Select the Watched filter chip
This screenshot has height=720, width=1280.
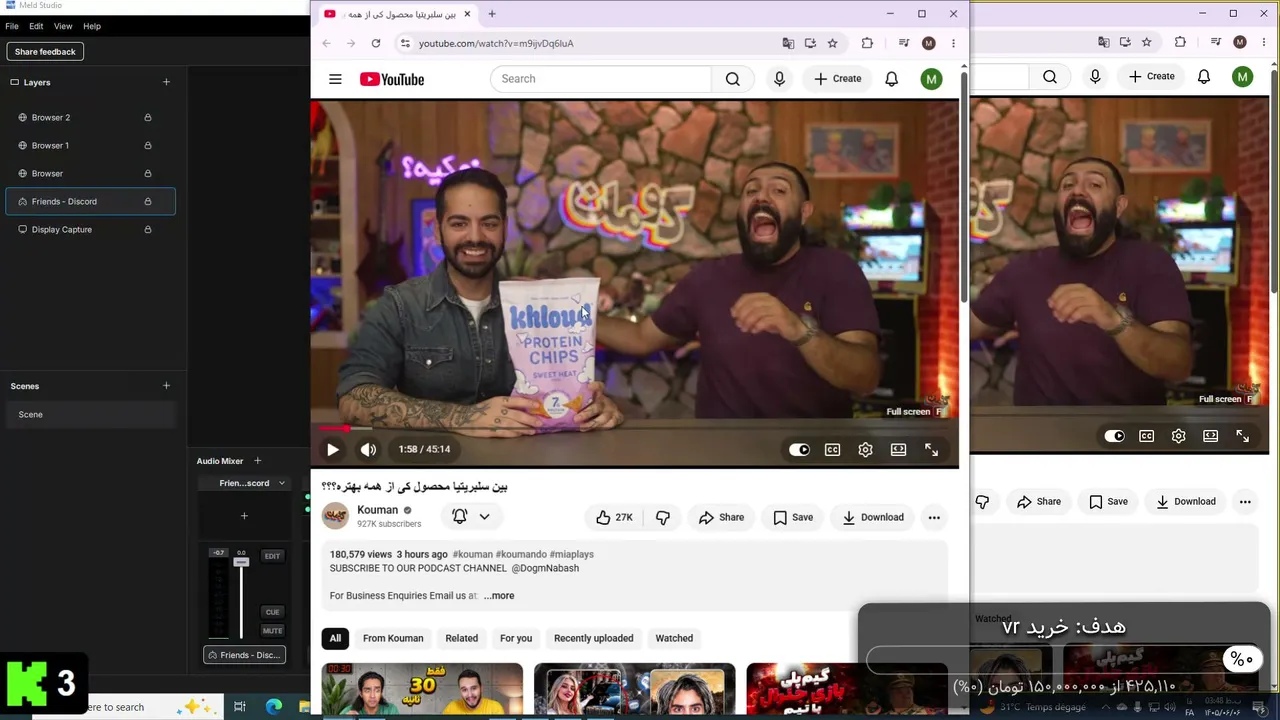(x=674, y=638)
